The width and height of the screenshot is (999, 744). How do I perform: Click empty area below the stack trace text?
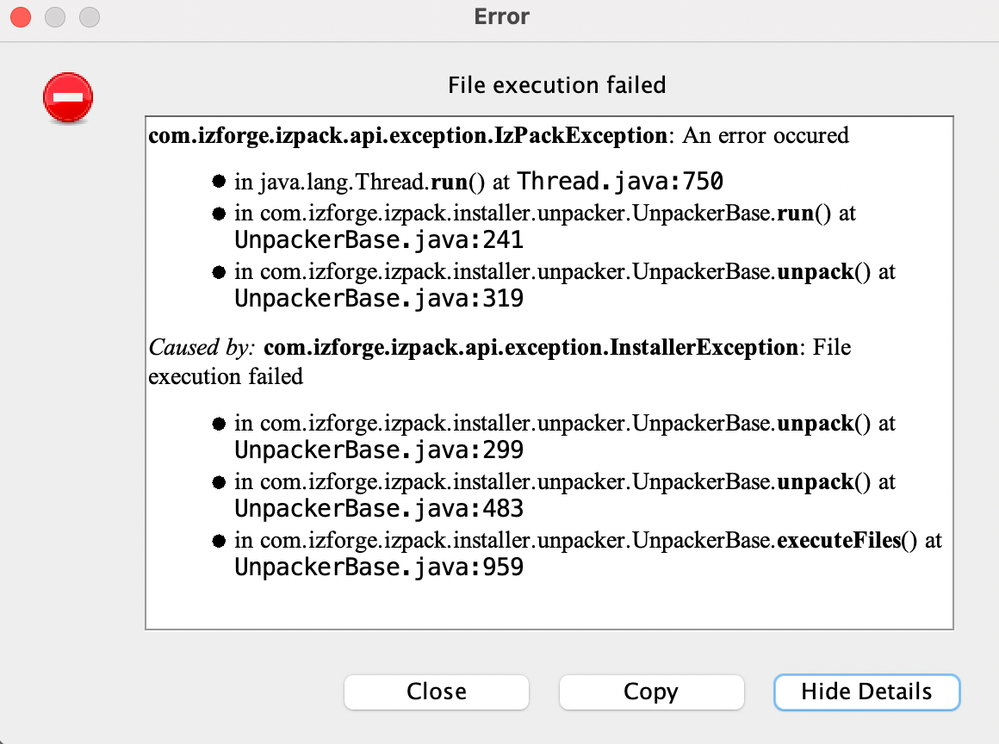549,605
